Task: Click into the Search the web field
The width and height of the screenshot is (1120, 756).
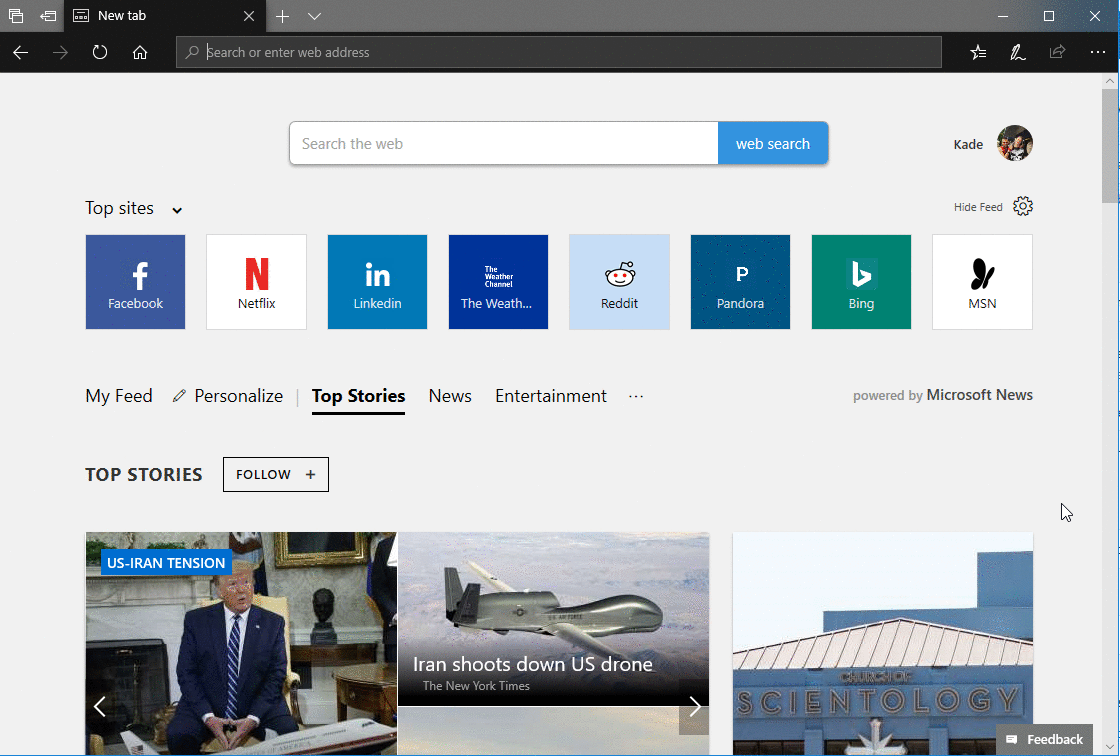Action: 503,144
